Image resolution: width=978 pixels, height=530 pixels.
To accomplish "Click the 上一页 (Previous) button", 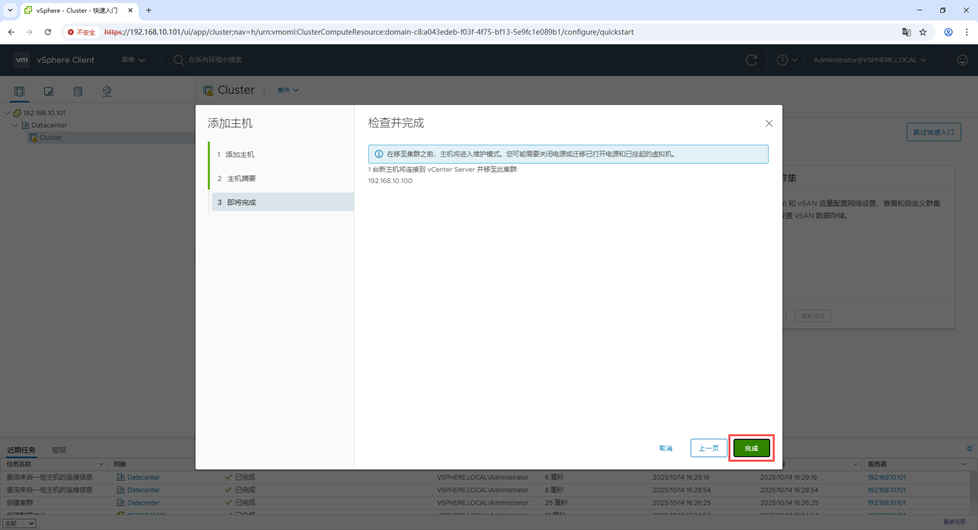I will click(708, 448).
